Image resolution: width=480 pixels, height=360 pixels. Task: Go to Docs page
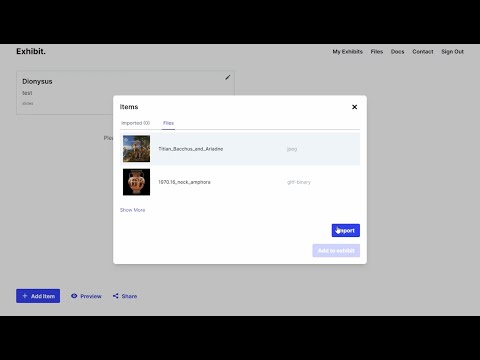coord(397,52)
